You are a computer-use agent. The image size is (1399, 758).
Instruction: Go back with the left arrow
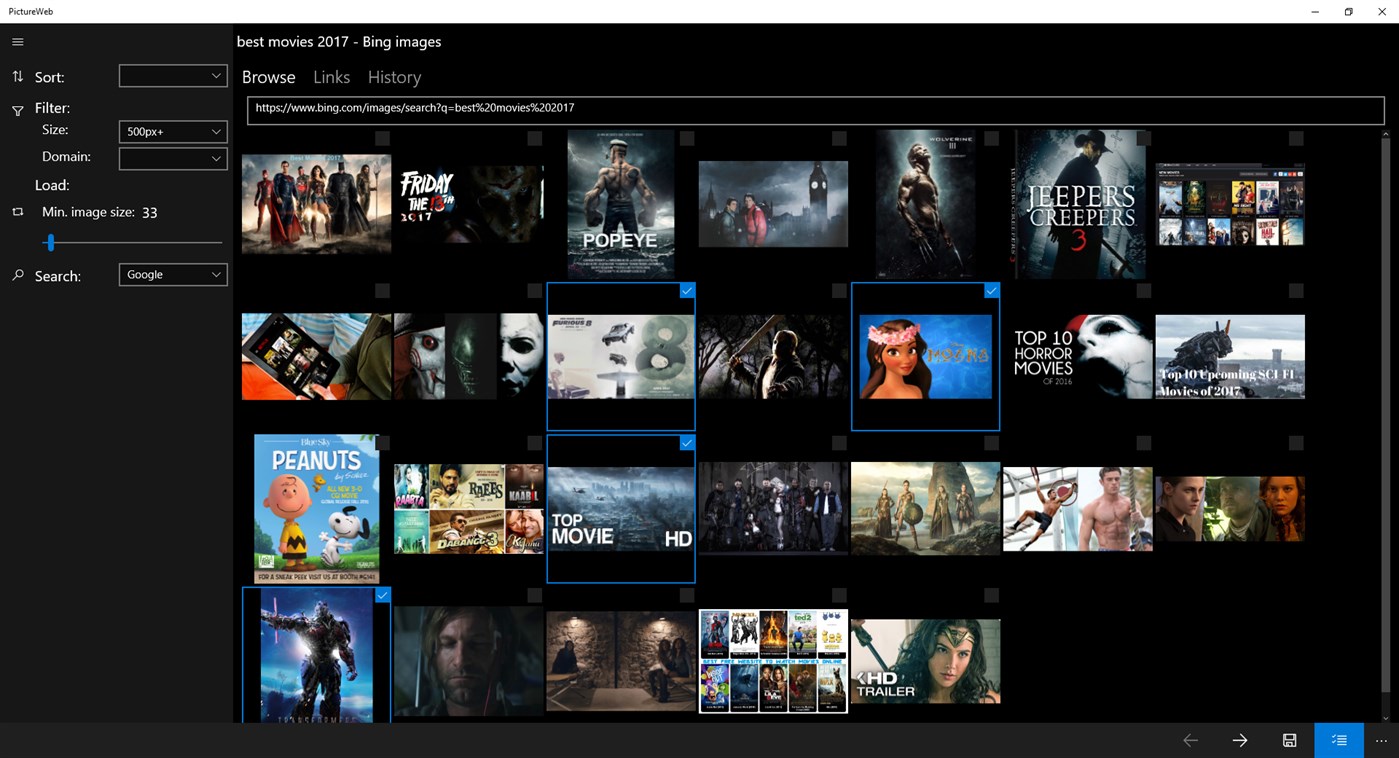(x=1190, y=740)
